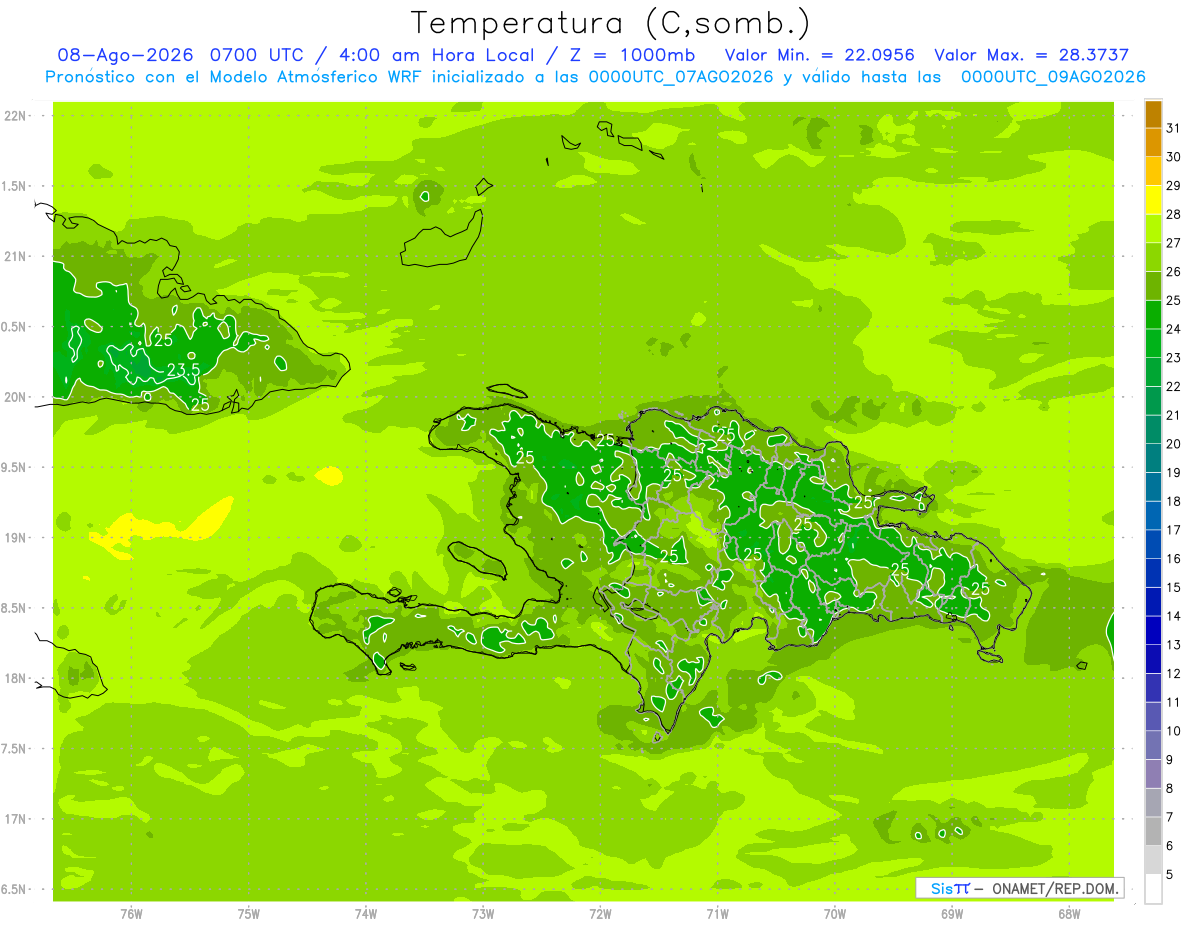Click the "23.5" contour label over Cuba
The image size is (1200, 927).
click(183, 369)
